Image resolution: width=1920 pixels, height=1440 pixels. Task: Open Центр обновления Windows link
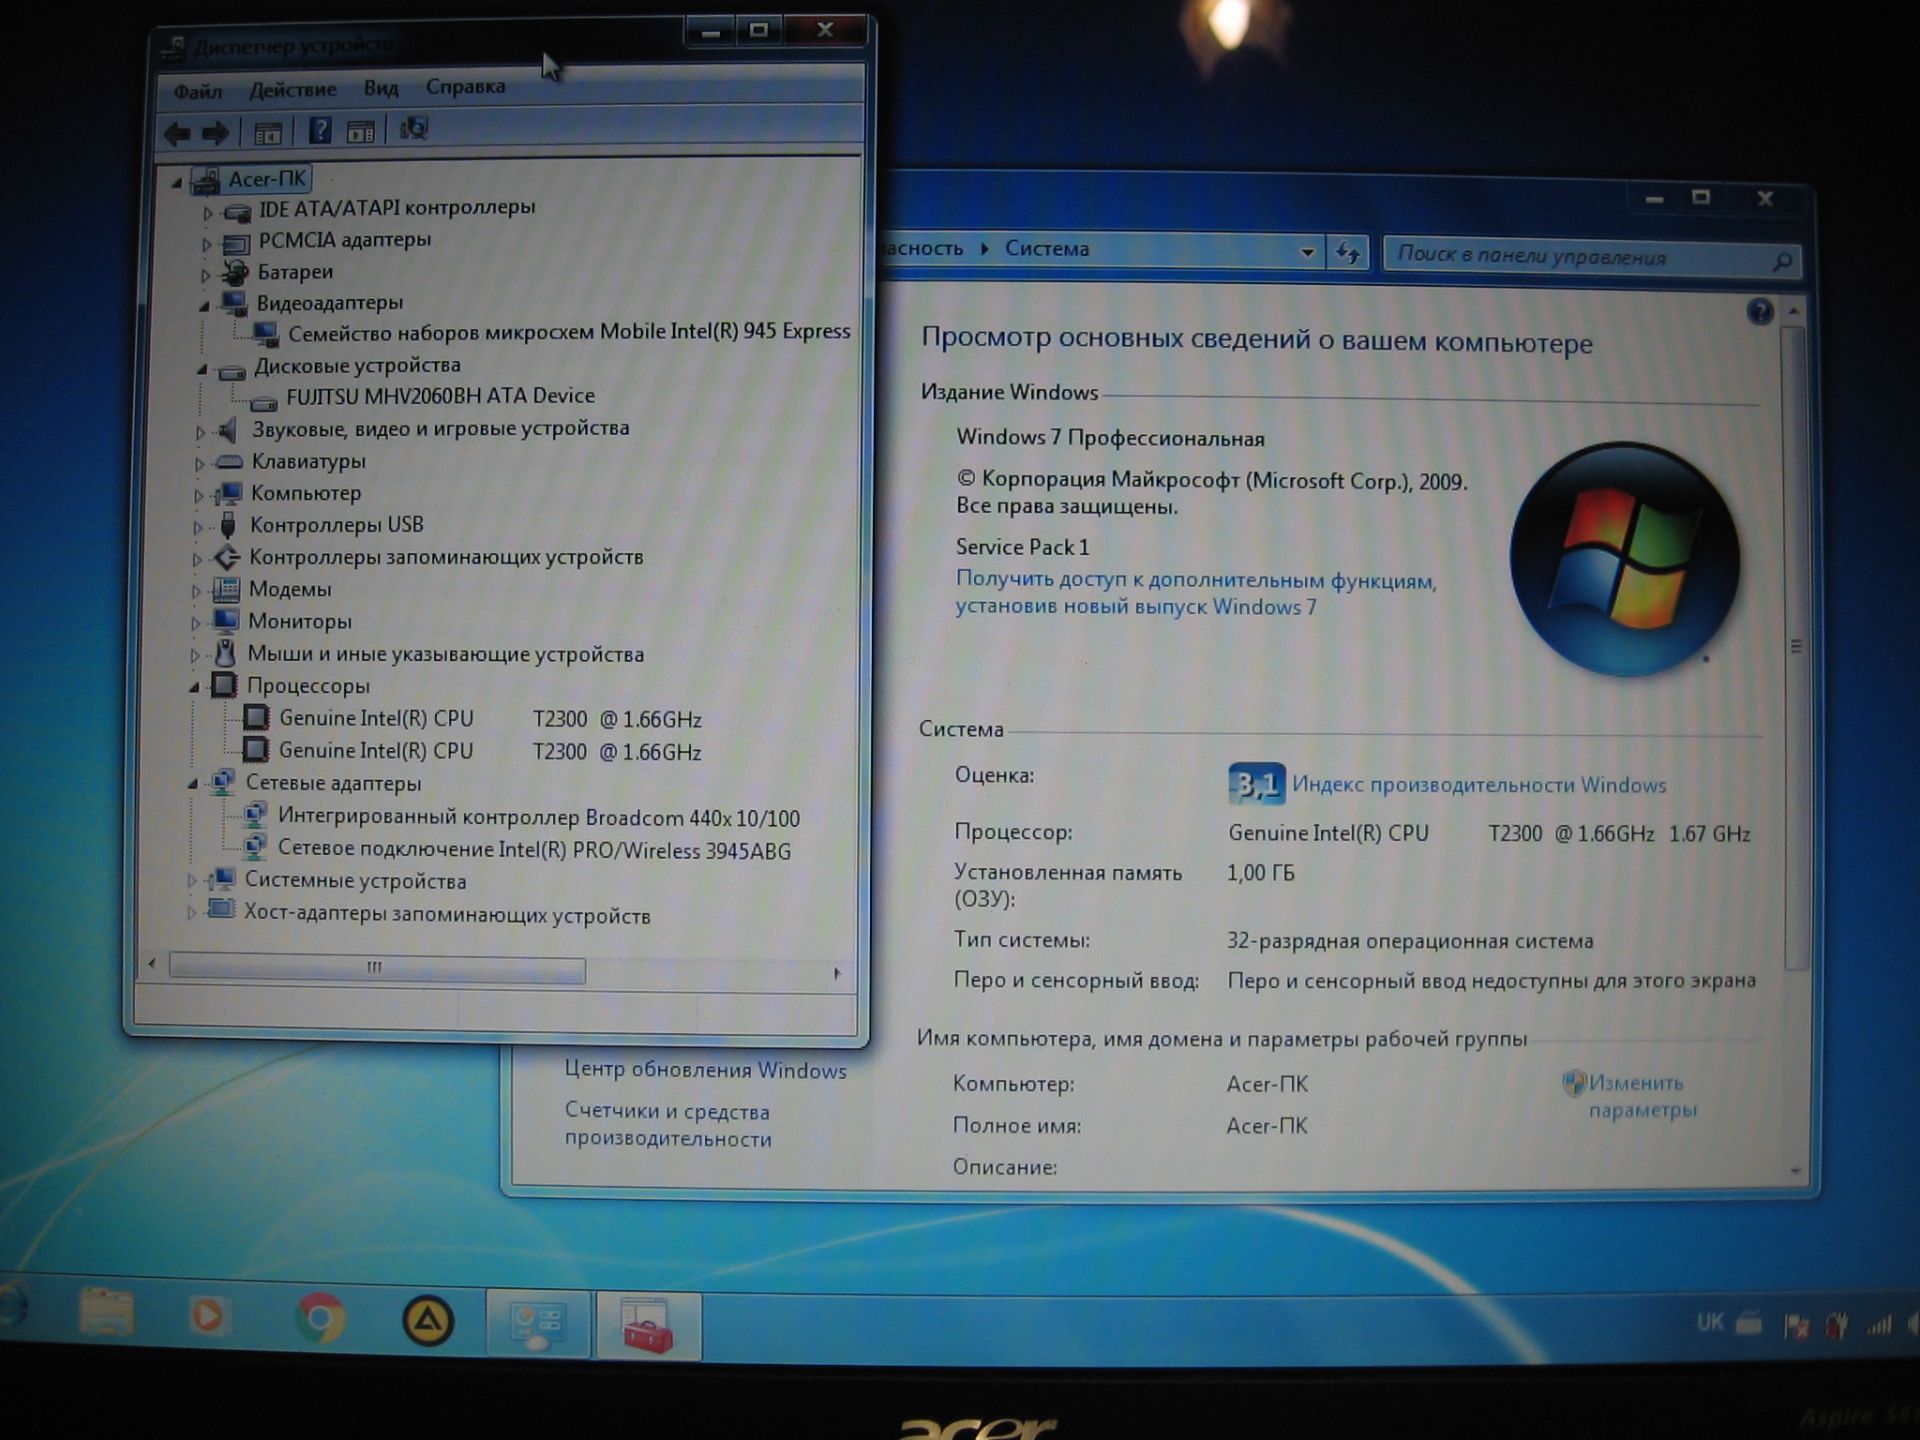705,1070
